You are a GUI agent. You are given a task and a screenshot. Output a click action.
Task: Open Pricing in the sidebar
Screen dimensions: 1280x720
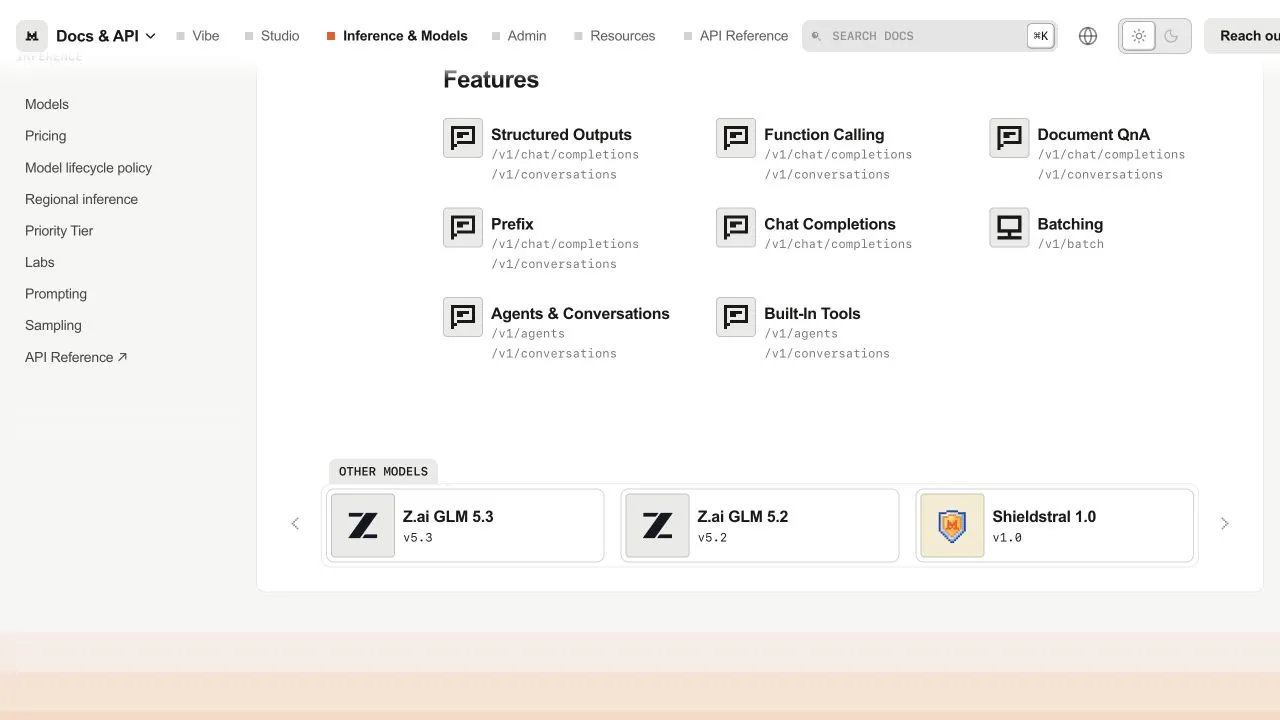point(46,136)
